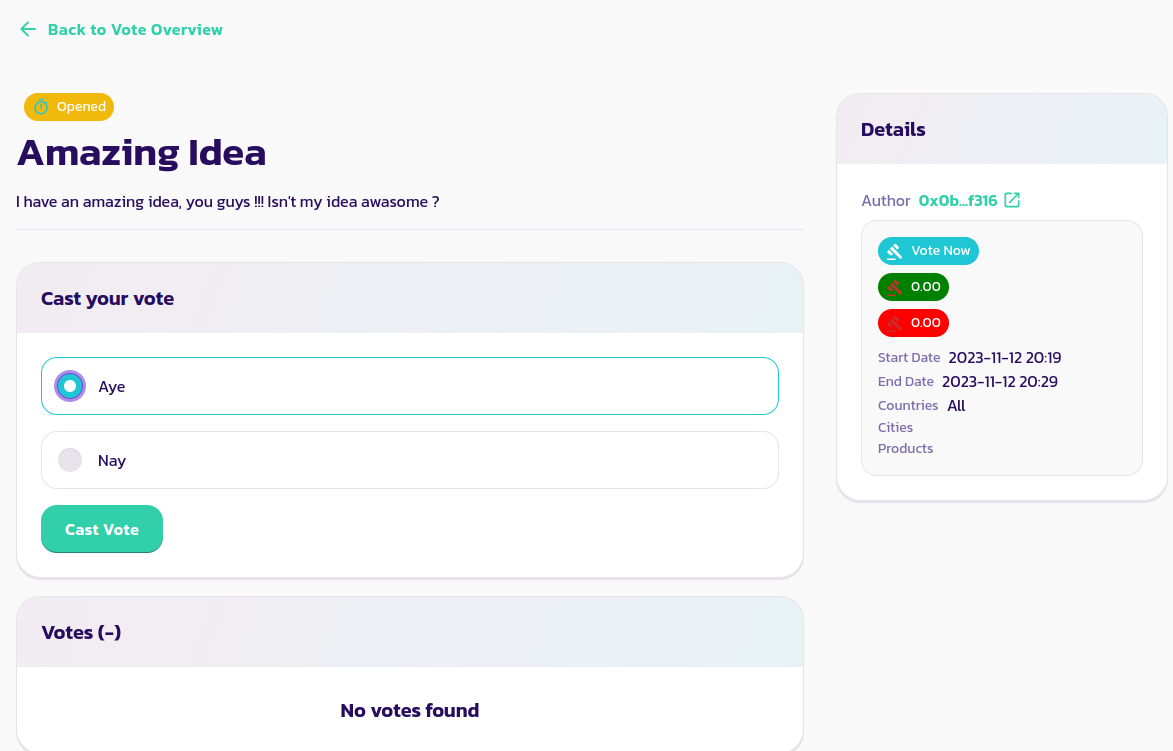The image size is (1173, 751).
Task: Select the Aye radio button
Action: [x=70, y=386]
